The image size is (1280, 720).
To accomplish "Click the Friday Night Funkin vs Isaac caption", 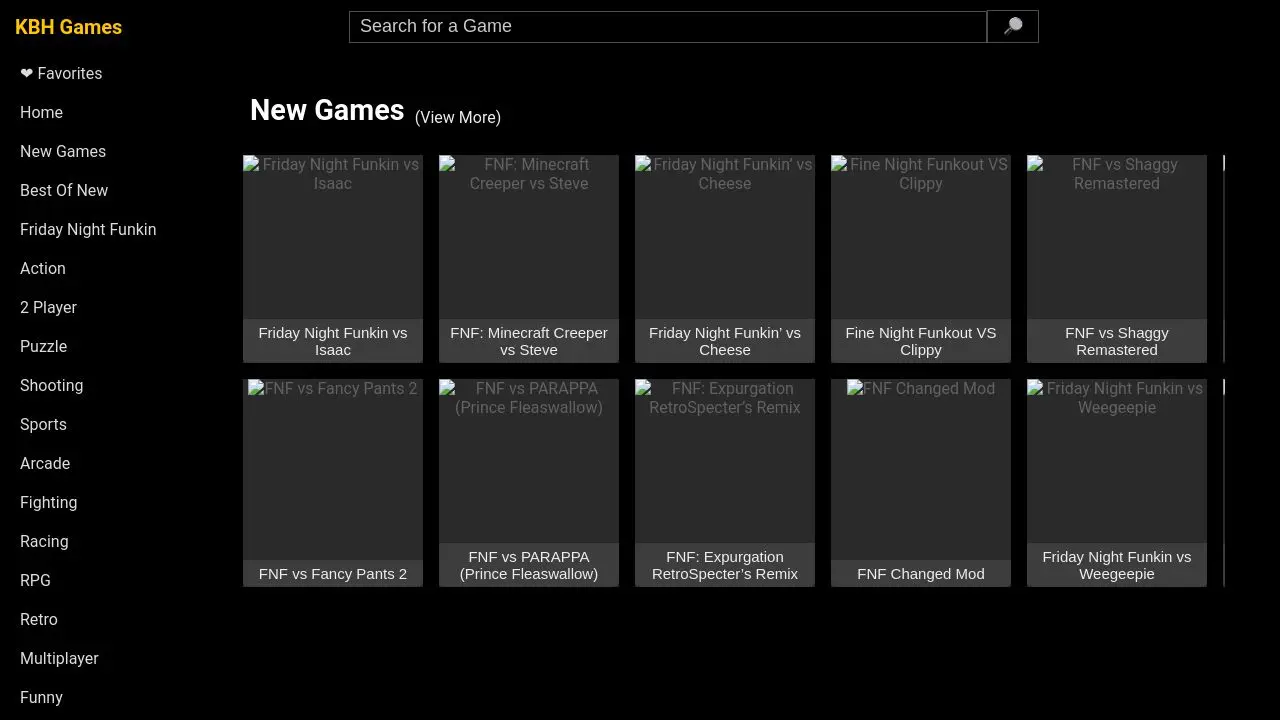I will coord(333,341).
